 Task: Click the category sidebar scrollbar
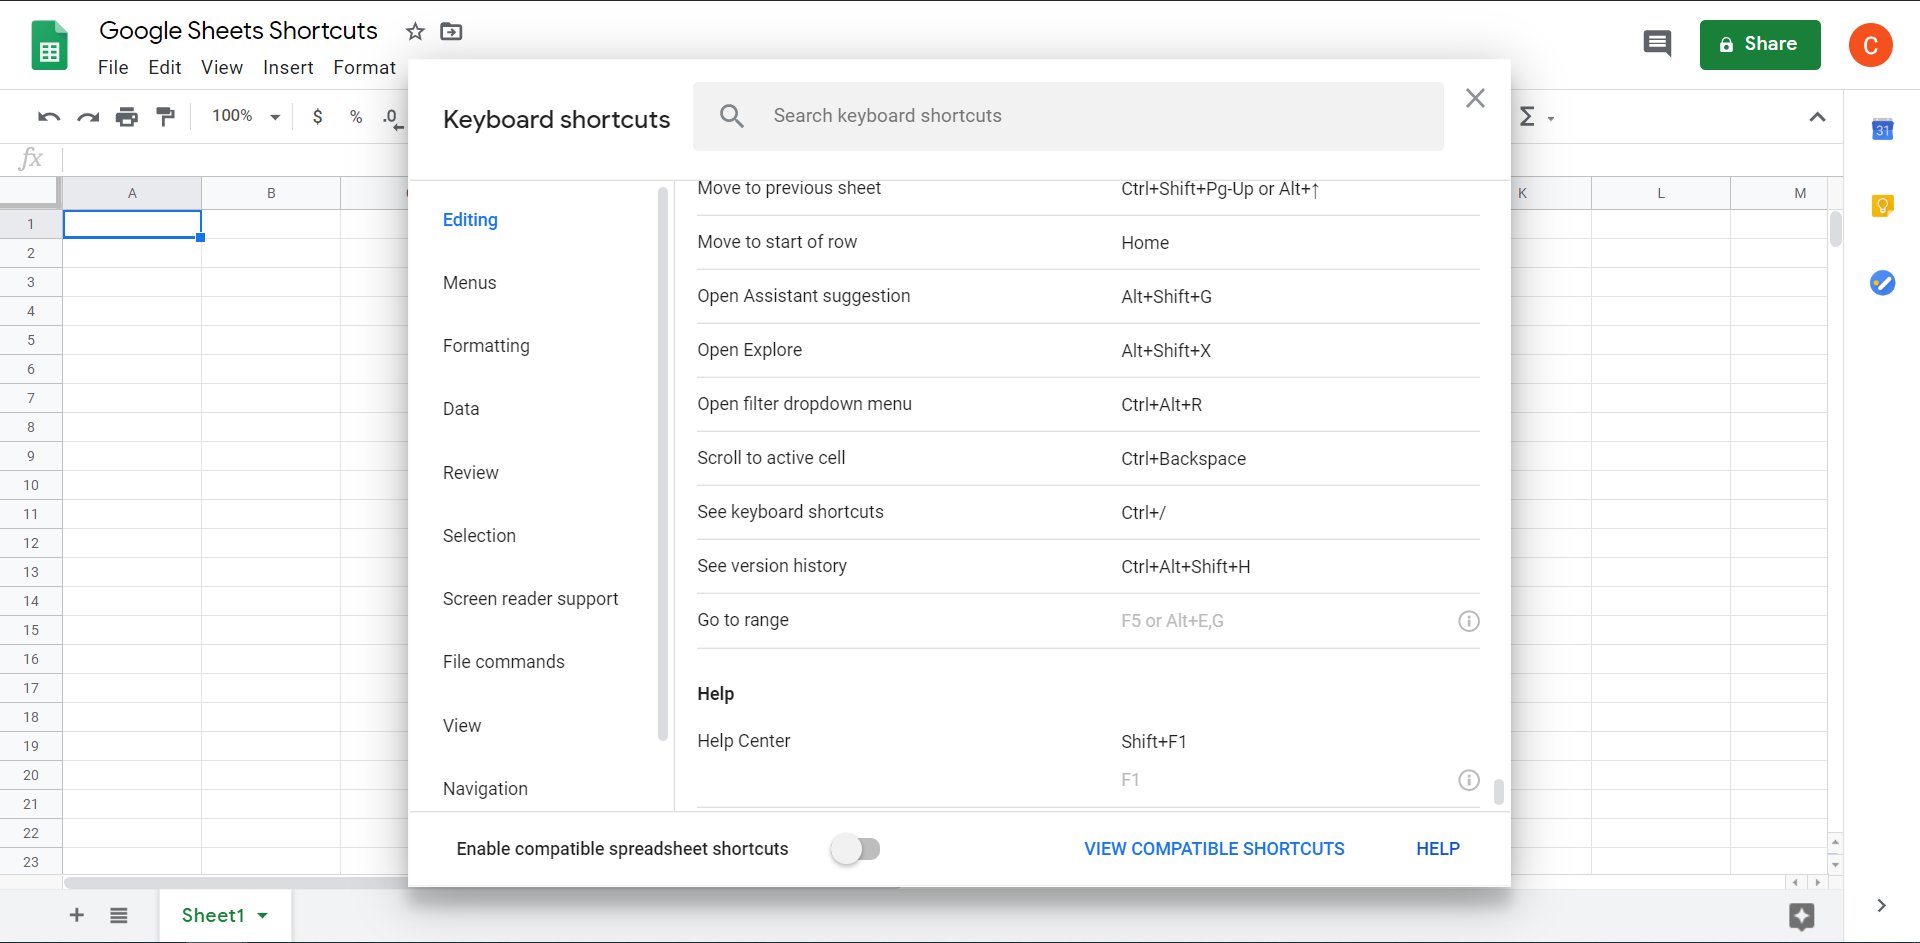pos(662,465)
